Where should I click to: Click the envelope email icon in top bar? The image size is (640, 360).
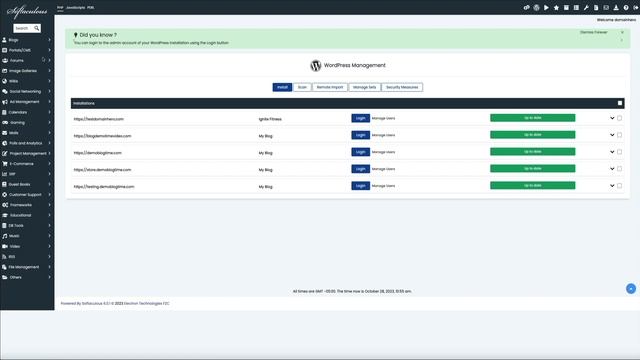tap(606, 8)
